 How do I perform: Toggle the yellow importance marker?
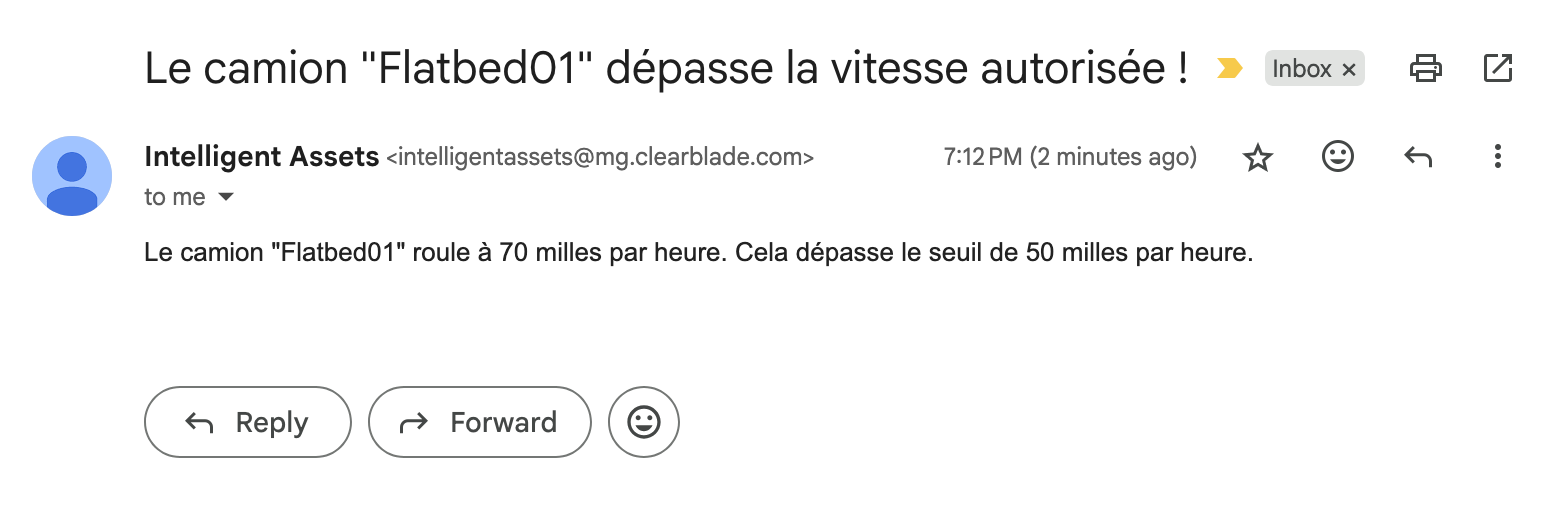coord(1229,68)
